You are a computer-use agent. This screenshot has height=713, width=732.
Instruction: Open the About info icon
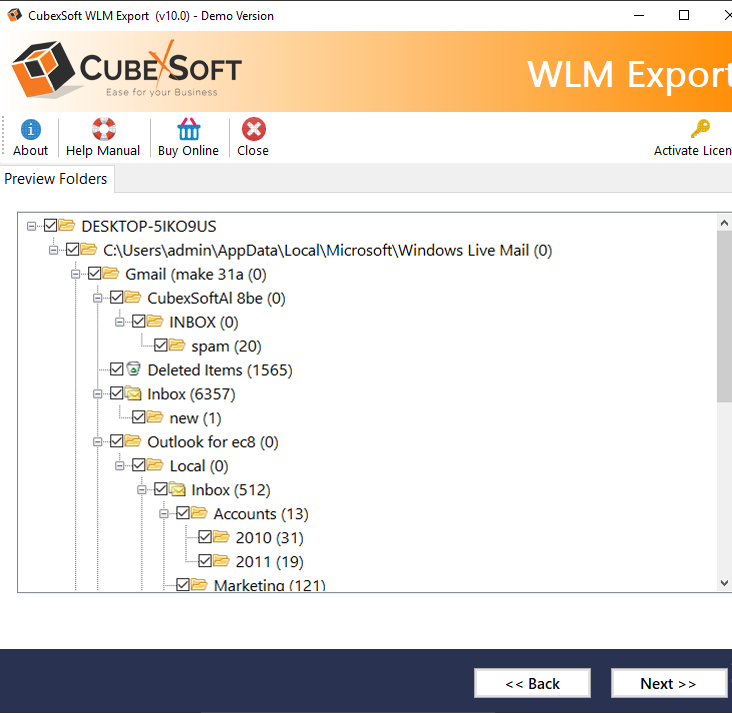(x=31, y=129)
